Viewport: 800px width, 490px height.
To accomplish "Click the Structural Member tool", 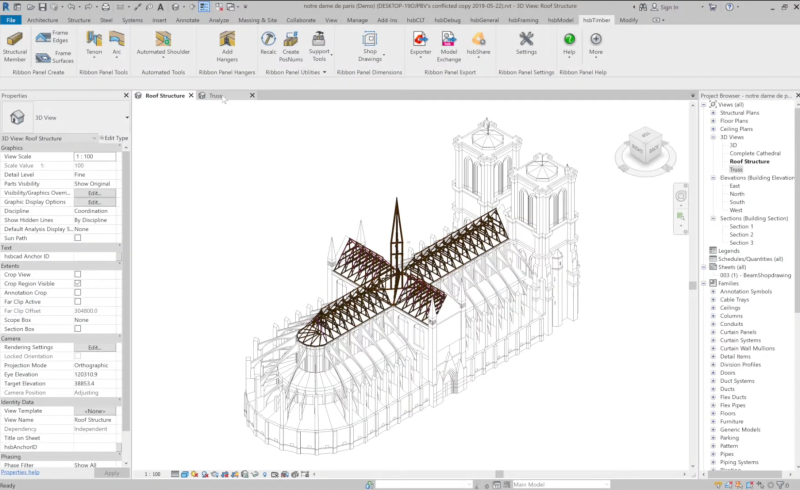I will click(x=15, y=47).
